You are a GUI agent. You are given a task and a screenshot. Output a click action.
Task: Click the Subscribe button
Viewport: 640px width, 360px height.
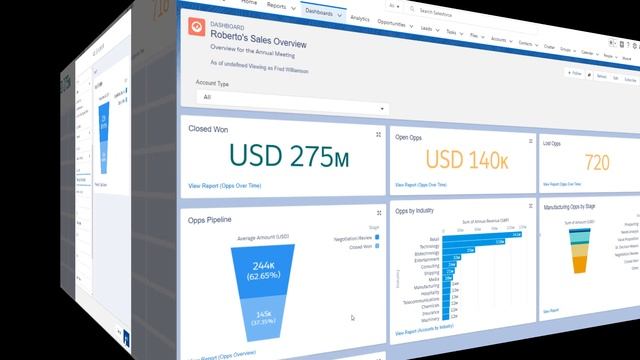click(630, 80)
